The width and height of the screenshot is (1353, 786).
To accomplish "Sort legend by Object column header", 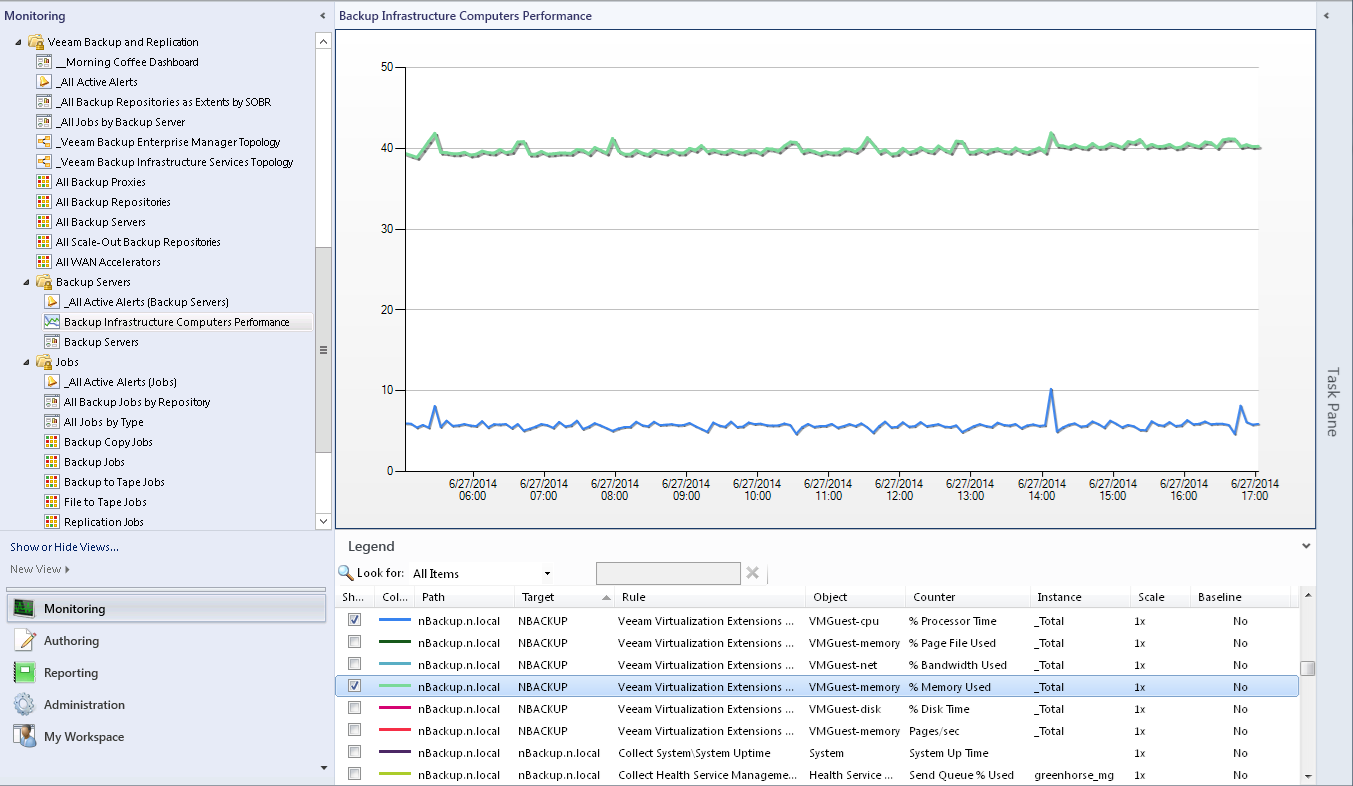I will (x=855, y=597).
